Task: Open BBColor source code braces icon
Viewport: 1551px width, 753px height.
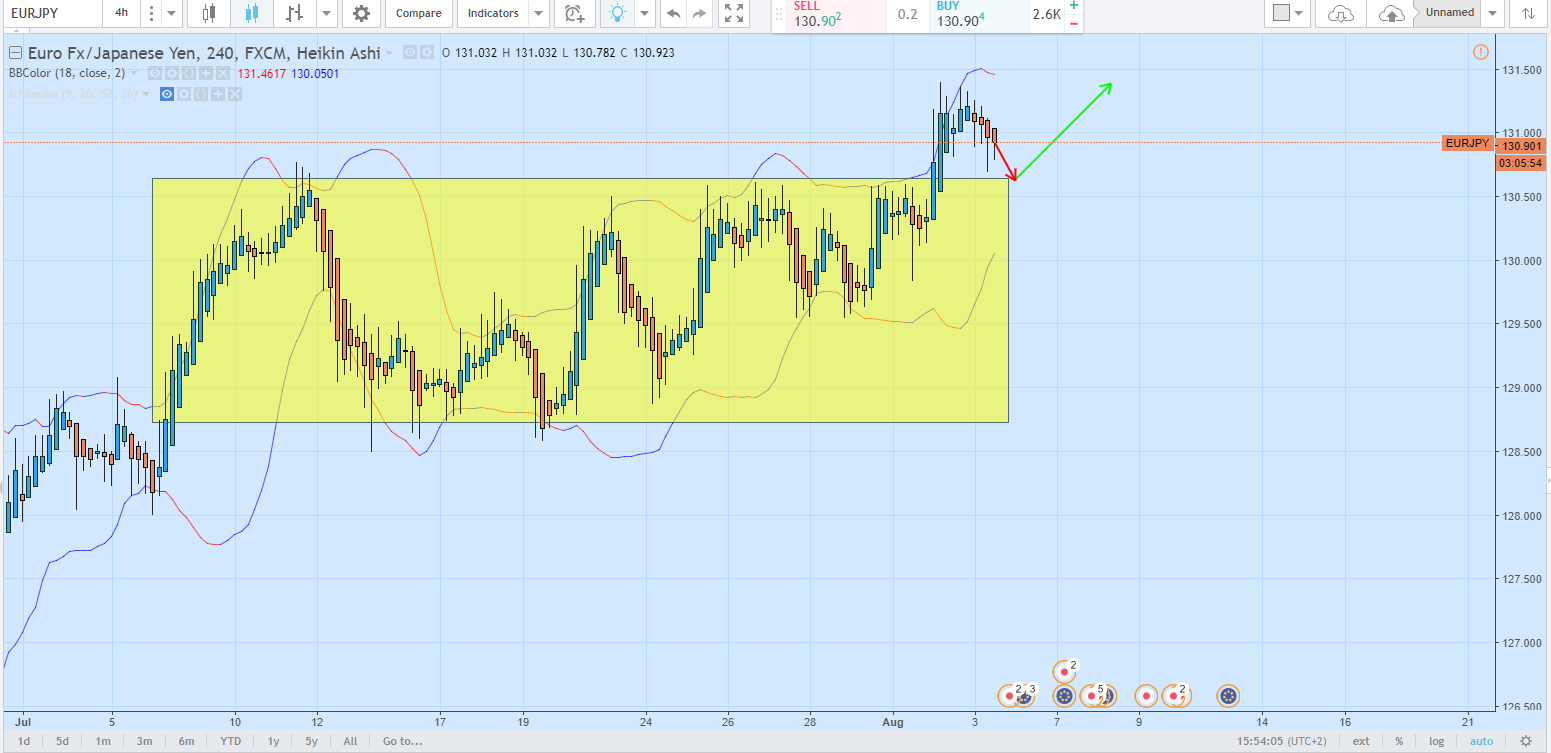Action: pyautogui.click(x=187, y=73)
